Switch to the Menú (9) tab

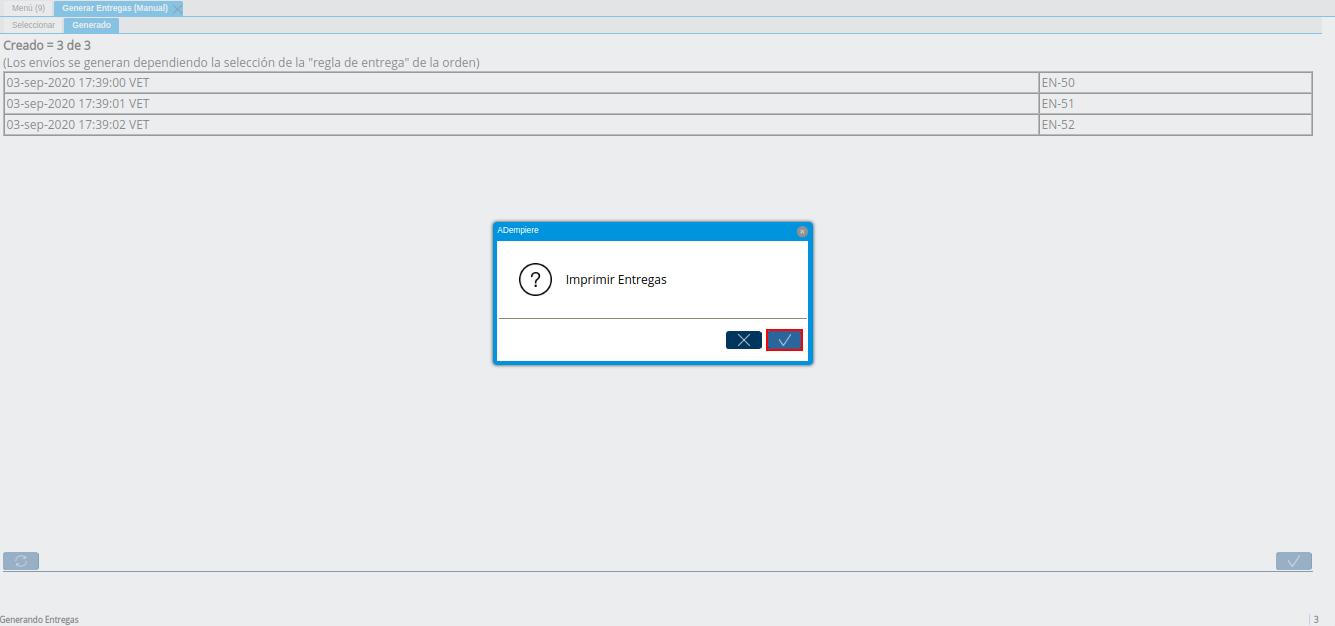28,8
